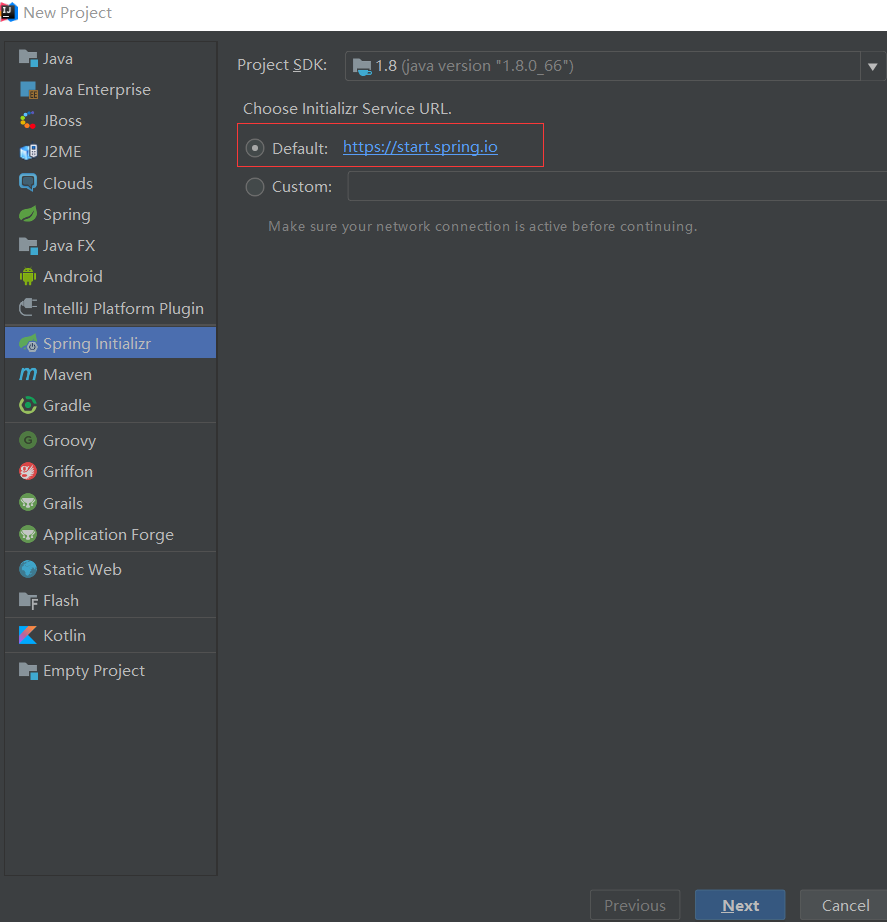Click the Android robot icon
This screenshot has width=887, height=922.
(x=28, y=276)
